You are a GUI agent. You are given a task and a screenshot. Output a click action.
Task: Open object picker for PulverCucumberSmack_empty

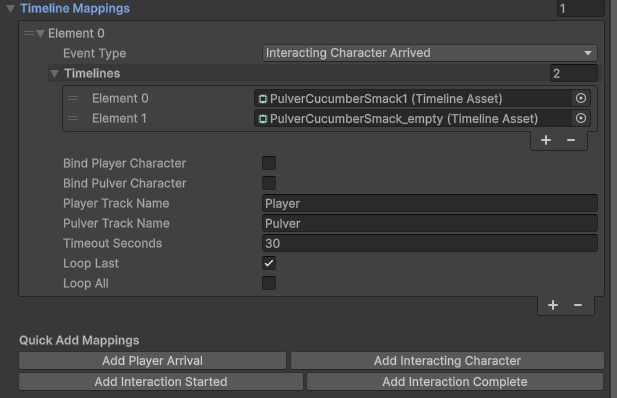pyautogui.click(x=581, y=118)
